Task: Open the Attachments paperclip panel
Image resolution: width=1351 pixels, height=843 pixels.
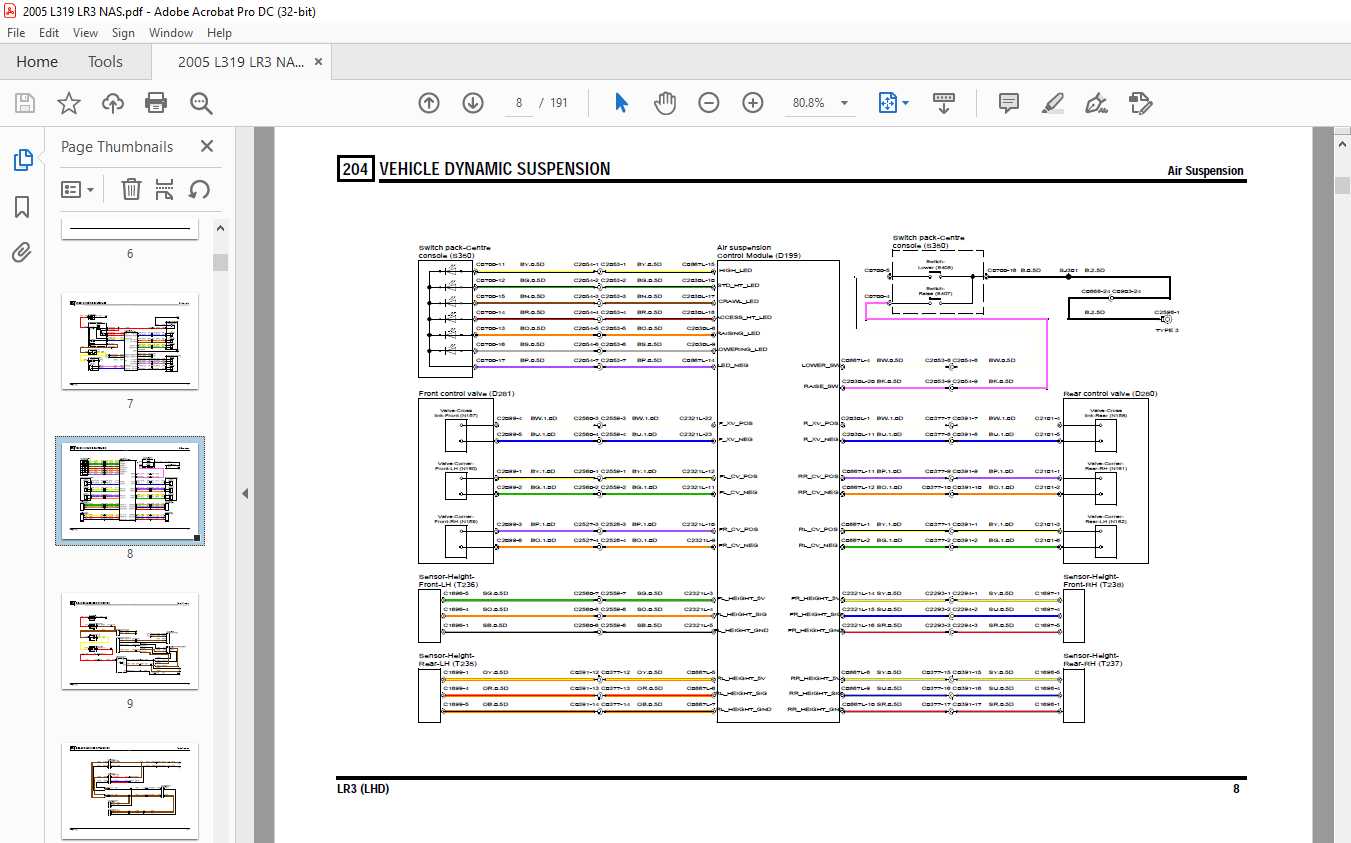Action: pos(22,252)
